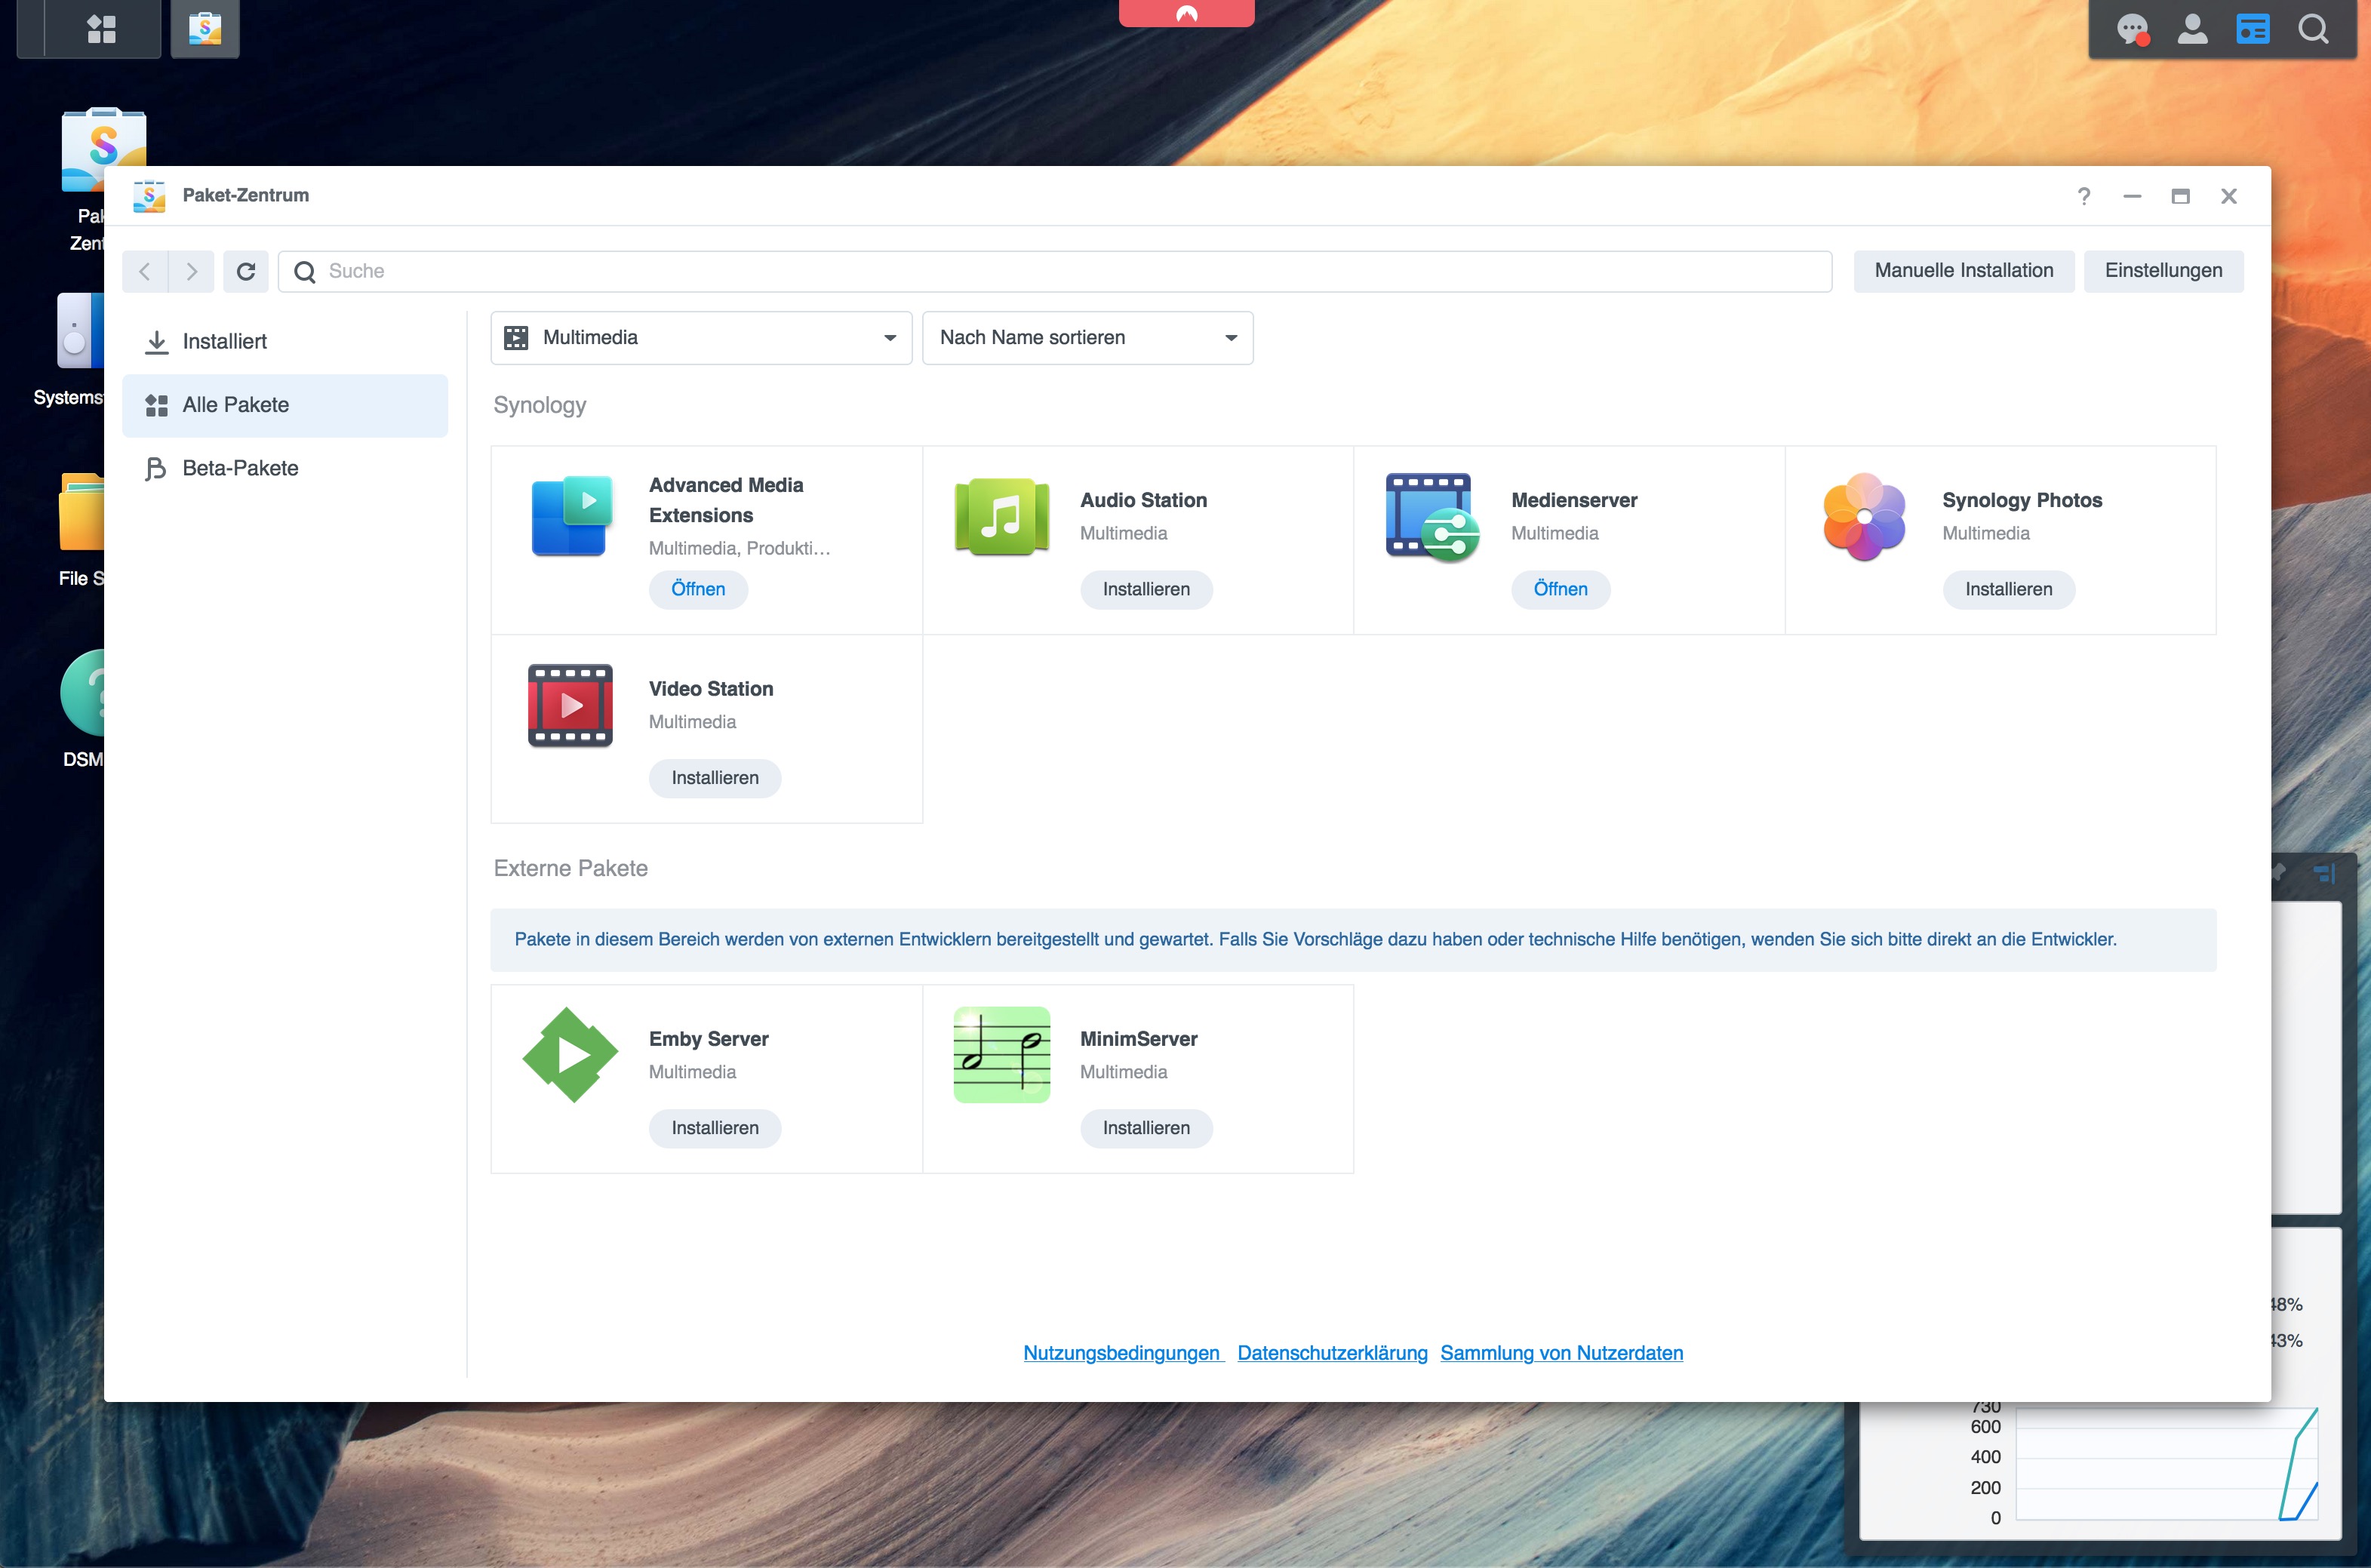The image size is (2371, 1568).
Task: Click the MinimServer music notes icon
Action: coord(1001,1055)
